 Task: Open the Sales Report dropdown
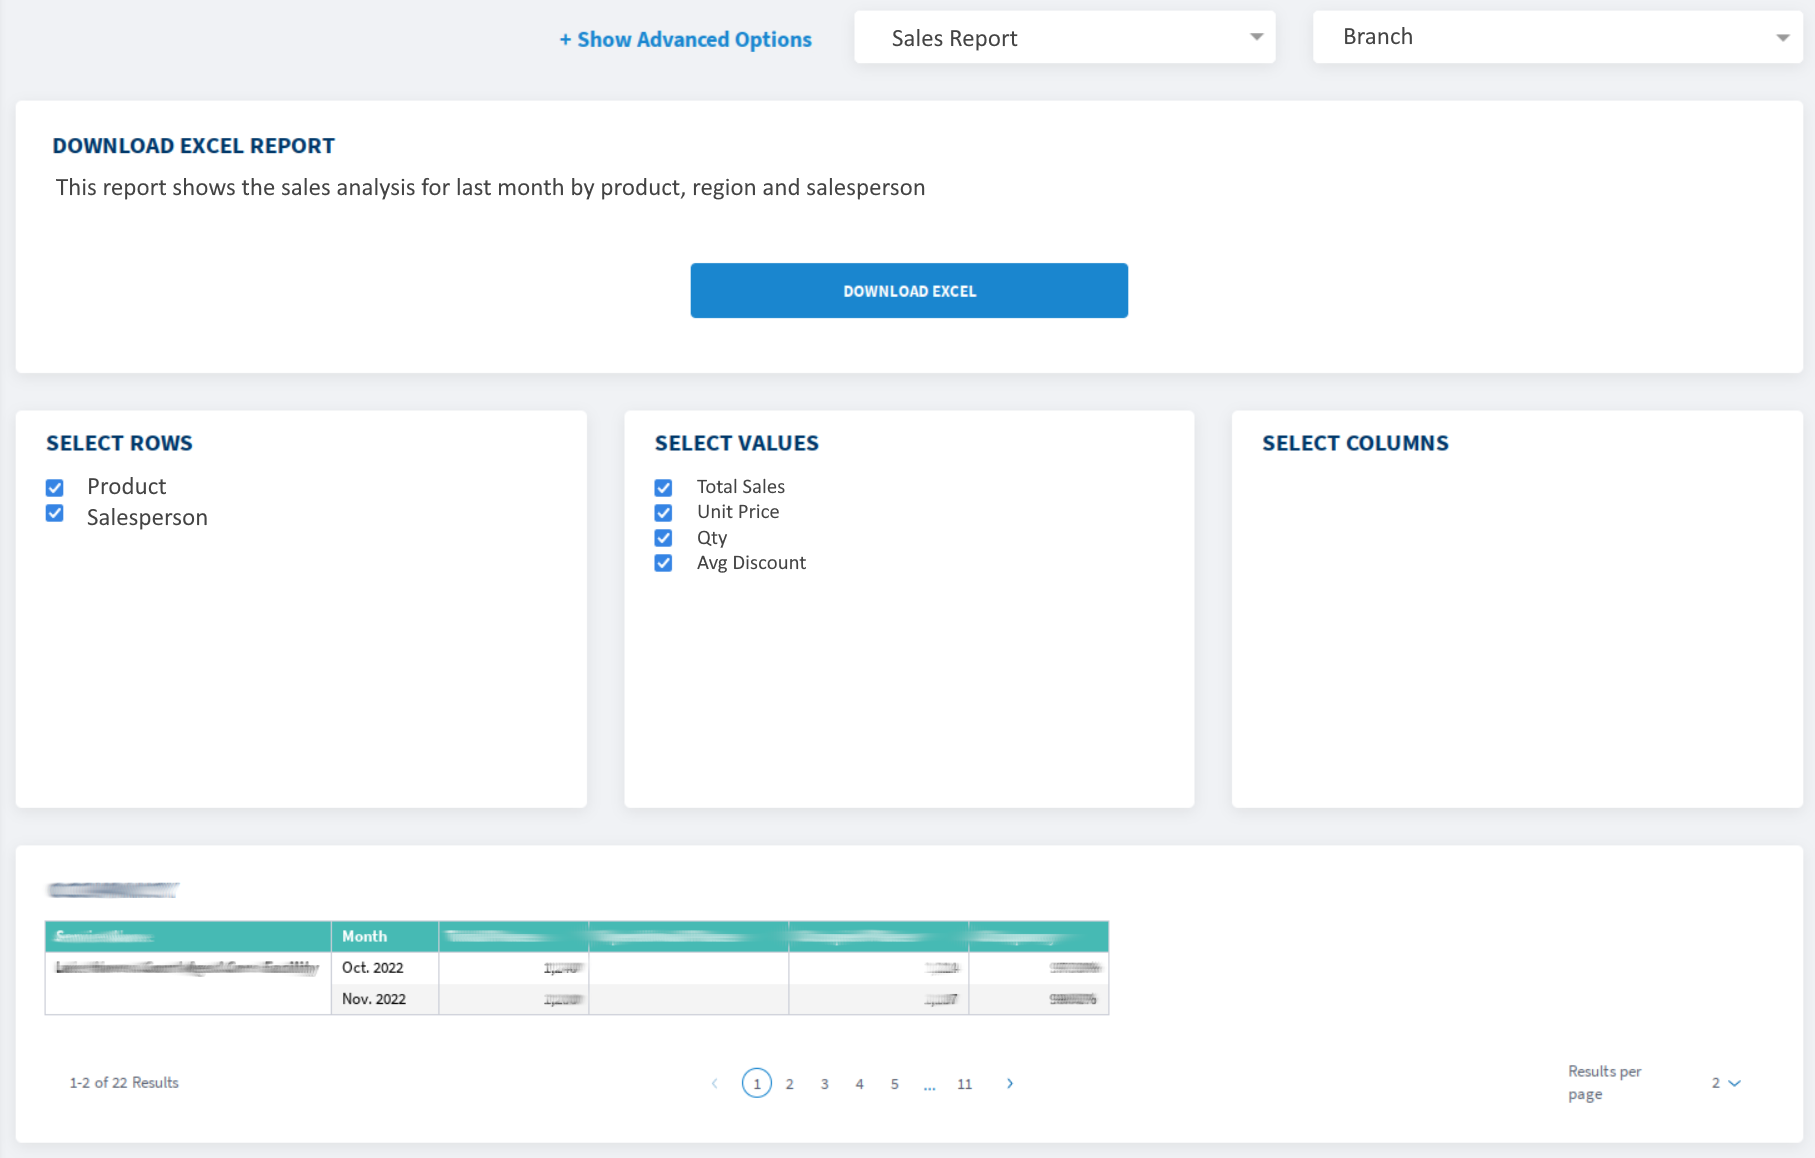[x=1064, y=38]
